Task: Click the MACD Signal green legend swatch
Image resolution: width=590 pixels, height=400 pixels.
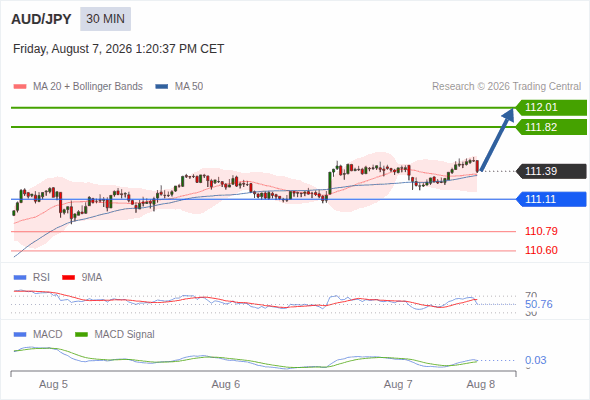Action: click(x=81, y=335)
